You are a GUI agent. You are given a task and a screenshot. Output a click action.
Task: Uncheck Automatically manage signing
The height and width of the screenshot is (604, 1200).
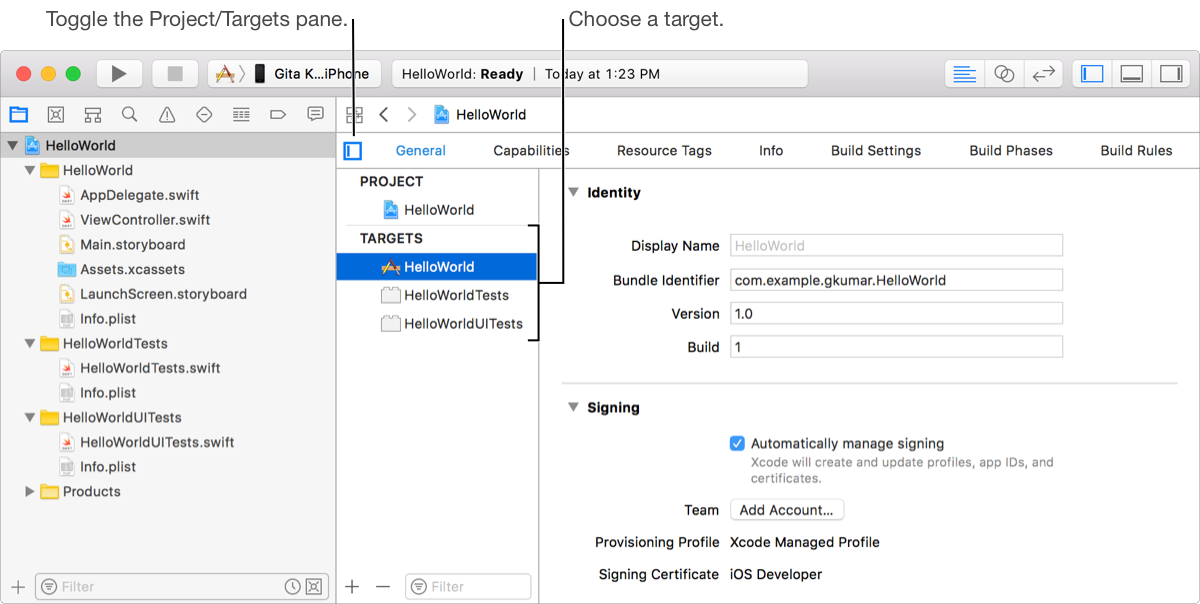coord(737,443)
